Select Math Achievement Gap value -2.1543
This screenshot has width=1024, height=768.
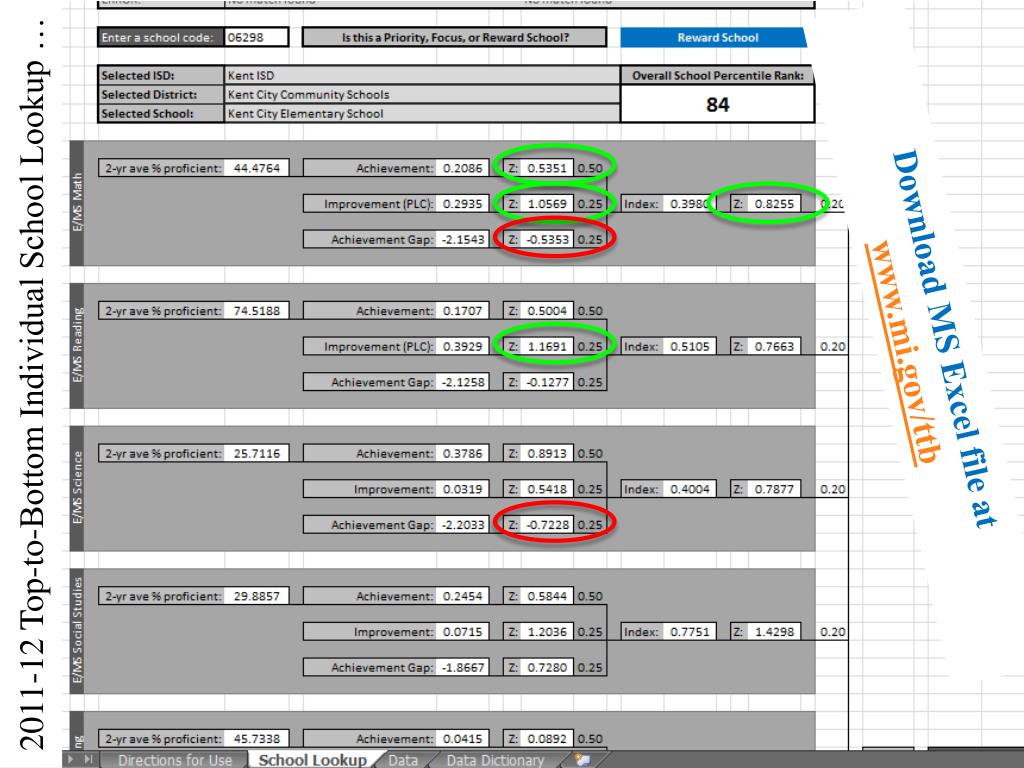(462, 240)
